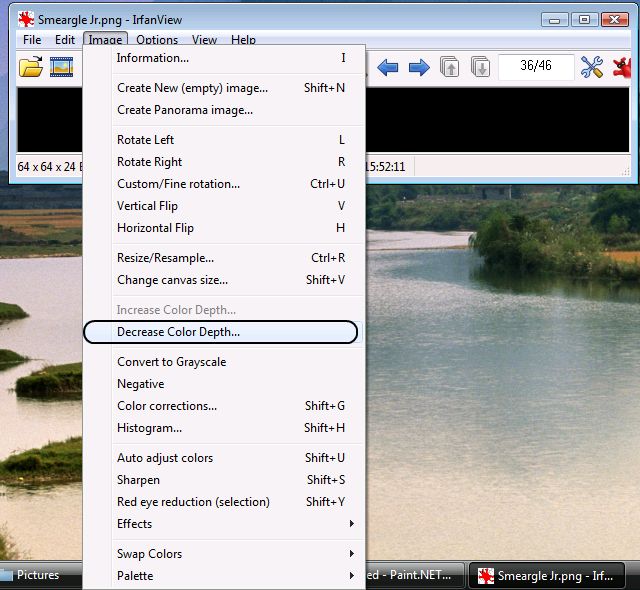Open Color corrections...
This screenshot has width=640, height=590.
pos(223,406)
